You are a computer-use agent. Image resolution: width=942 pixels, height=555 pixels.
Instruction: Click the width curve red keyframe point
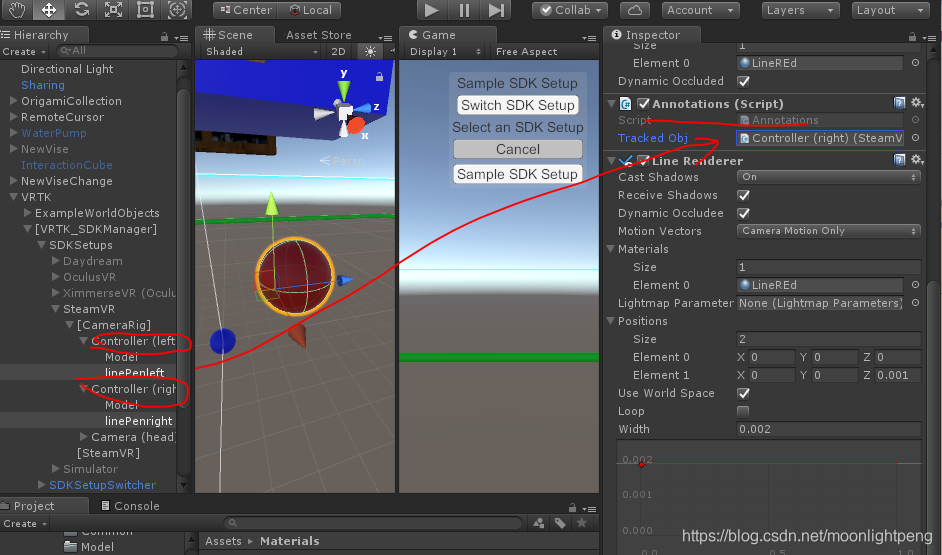(642, 464)
